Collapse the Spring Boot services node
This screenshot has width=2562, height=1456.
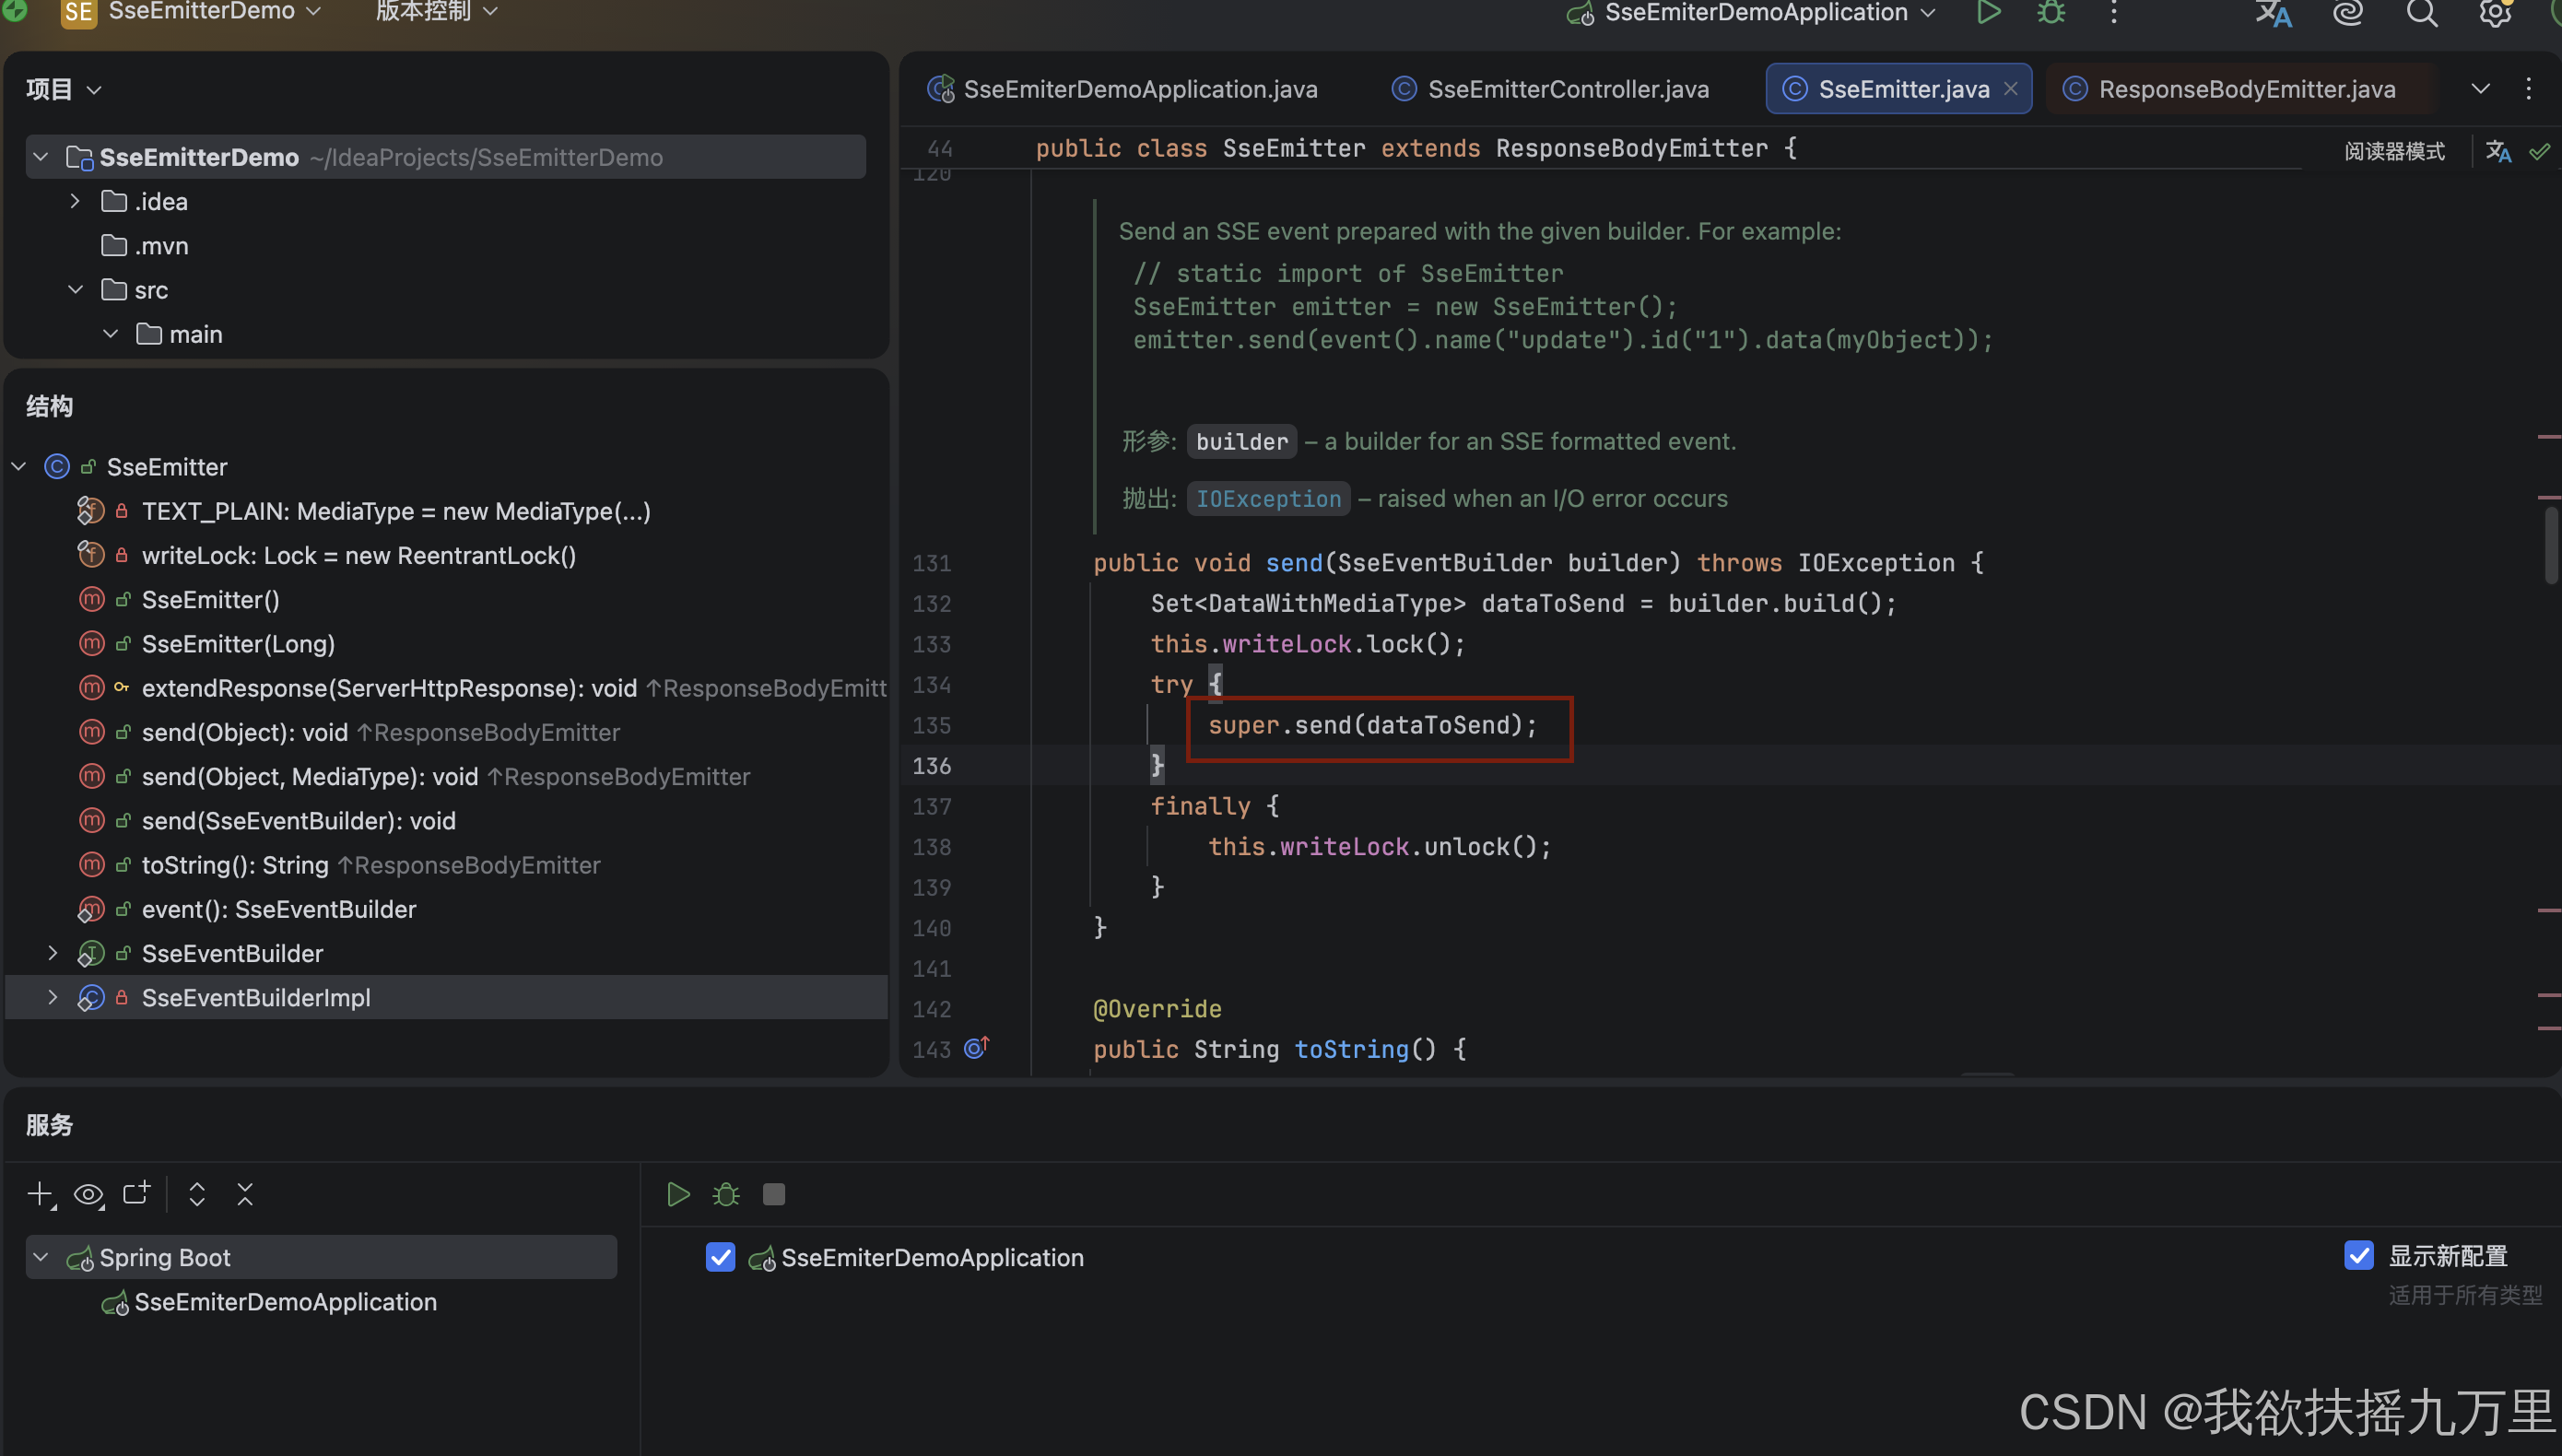point(41,1257)
